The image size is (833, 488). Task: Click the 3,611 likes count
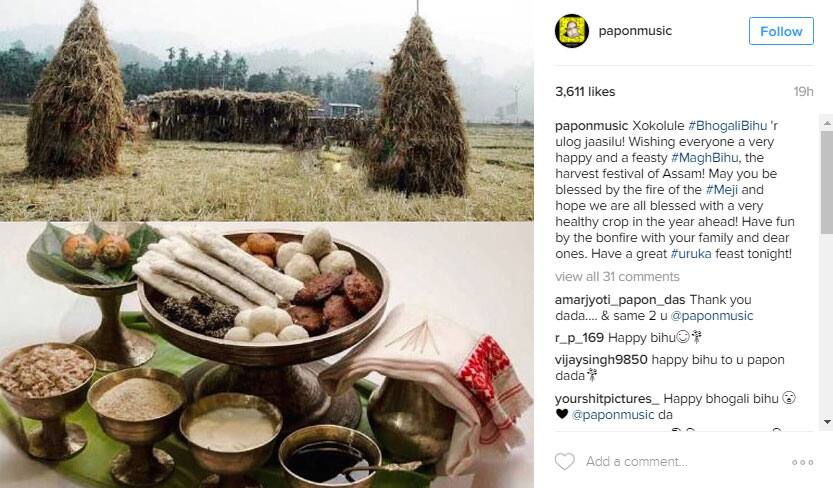(x=585, y=92)
